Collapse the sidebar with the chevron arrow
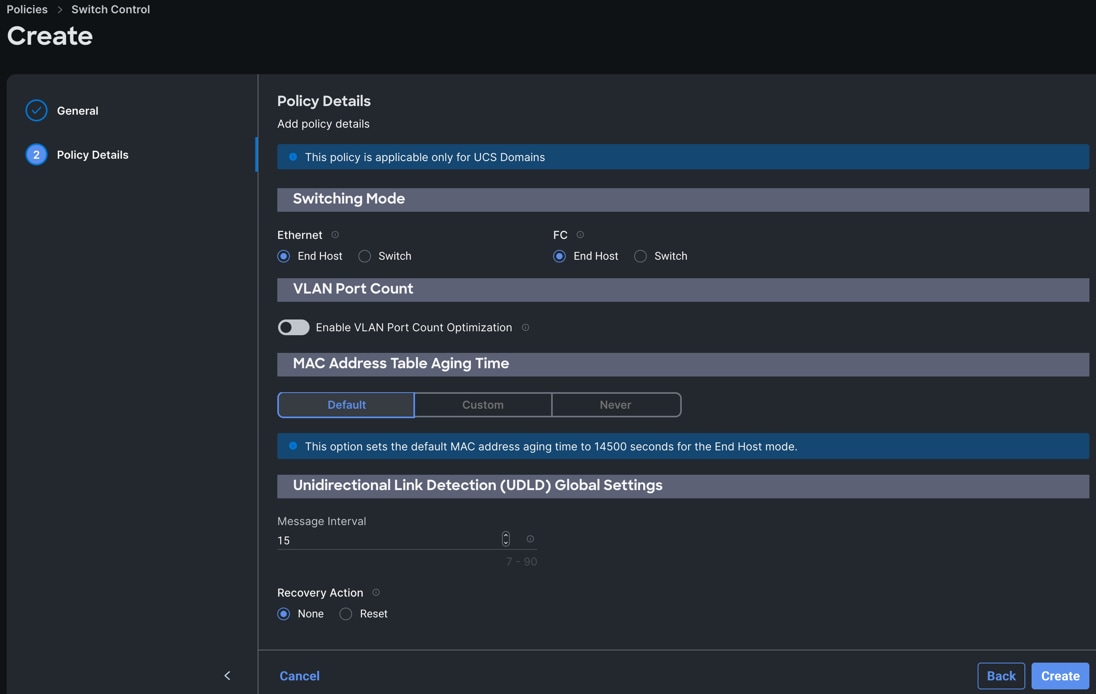This screenshot has width=1096, height=694. tap(227, 676)
